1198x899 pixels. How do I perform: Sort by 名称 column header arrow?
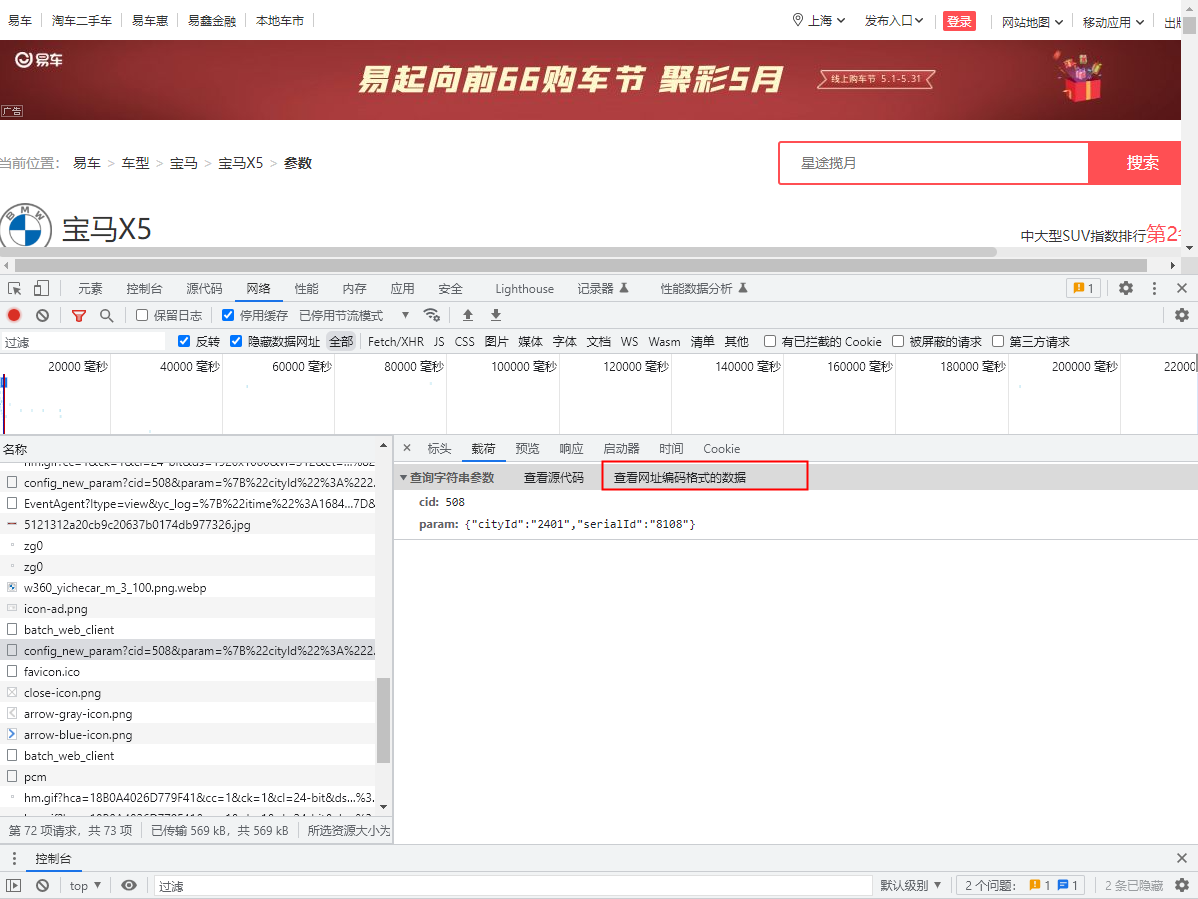pyautogui.click(x=383, y=447)
